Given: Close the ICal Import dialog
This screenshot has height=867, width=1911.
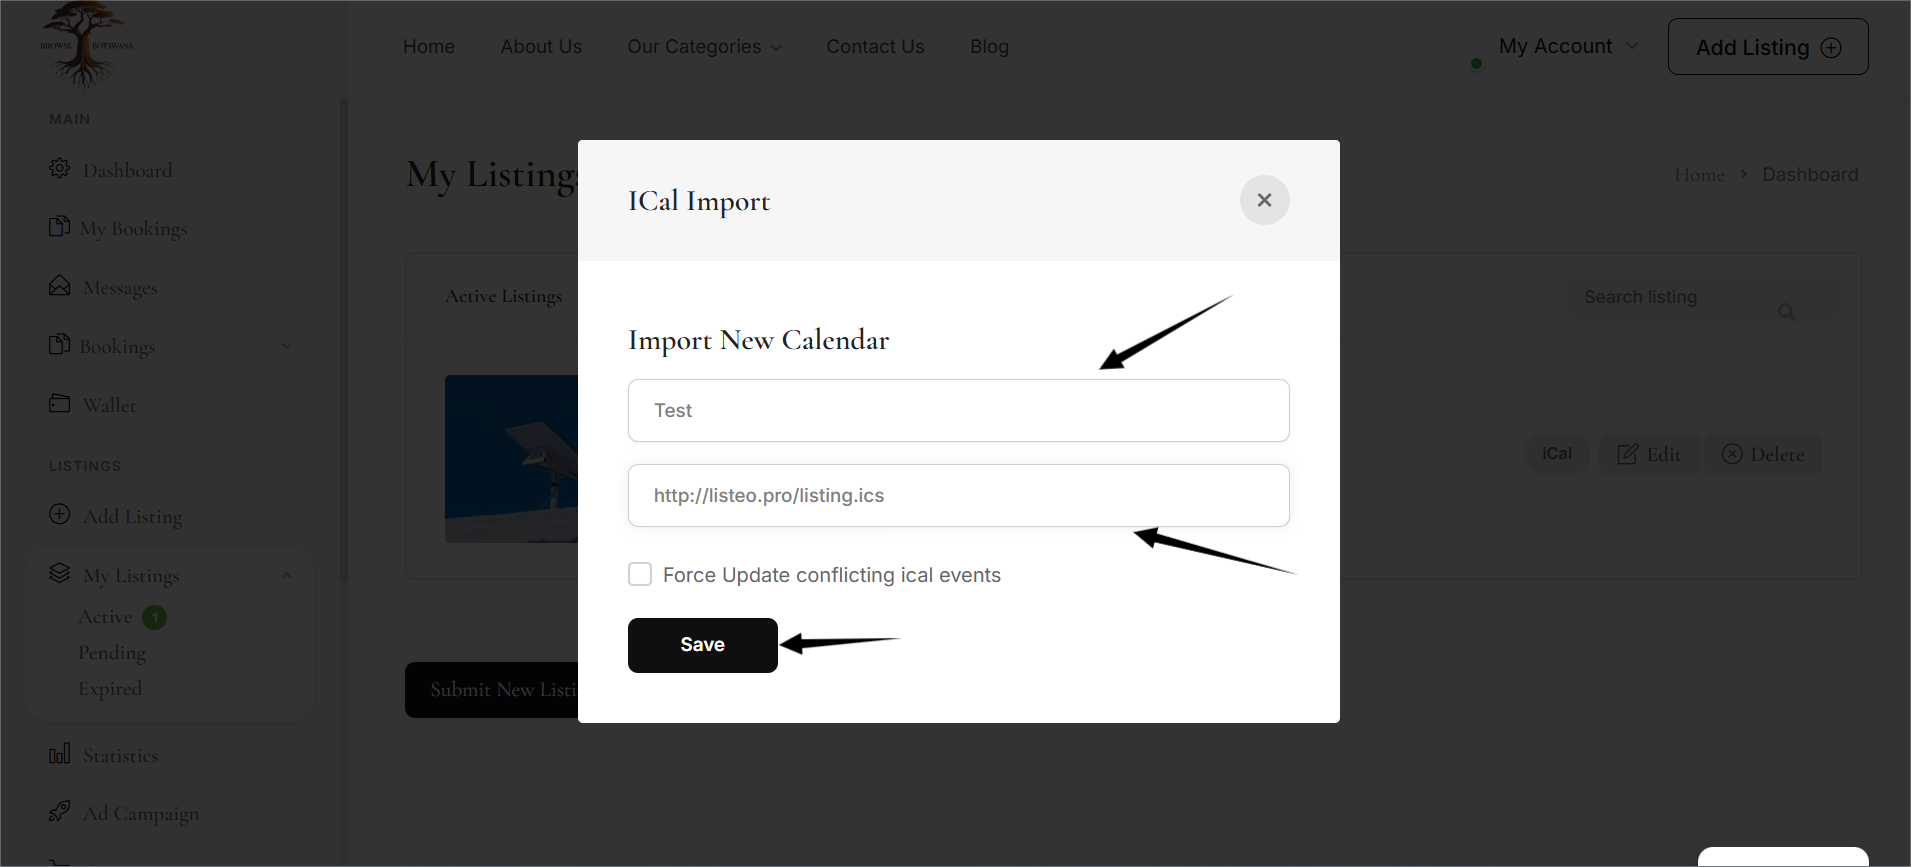Looking at the screenshot, I should tap(1264, 200).
